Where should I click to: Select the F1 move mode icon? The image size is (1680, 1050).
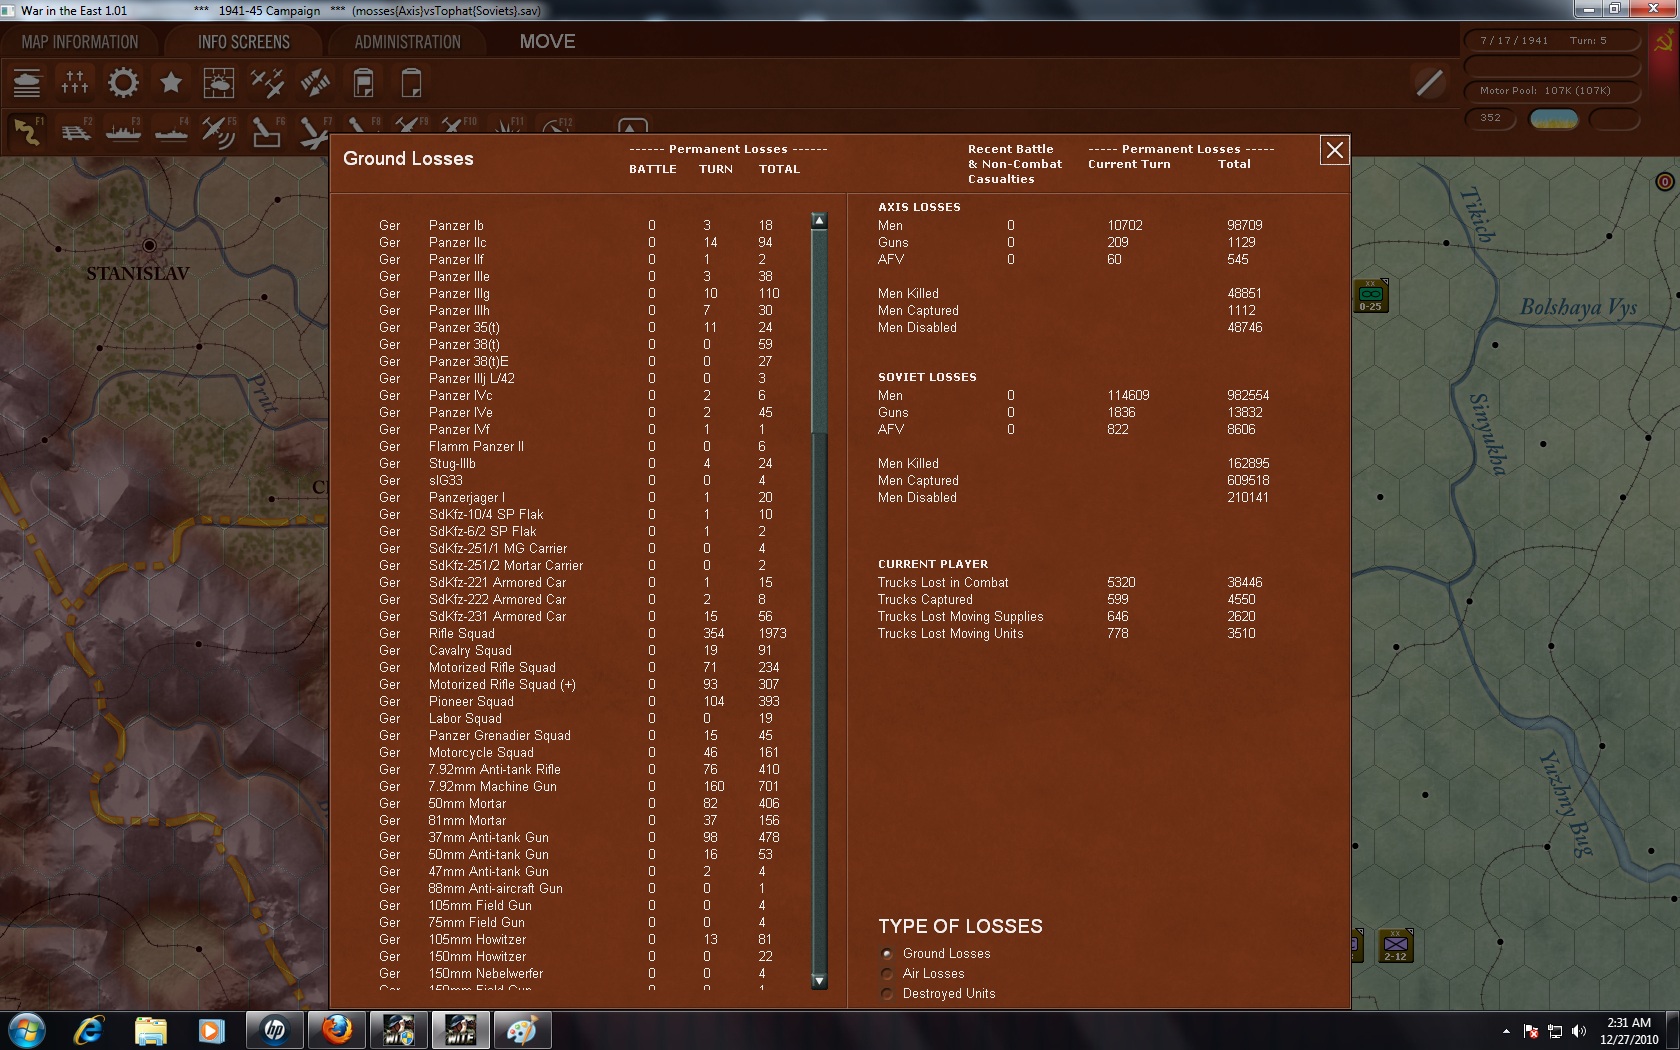[27, 131]
